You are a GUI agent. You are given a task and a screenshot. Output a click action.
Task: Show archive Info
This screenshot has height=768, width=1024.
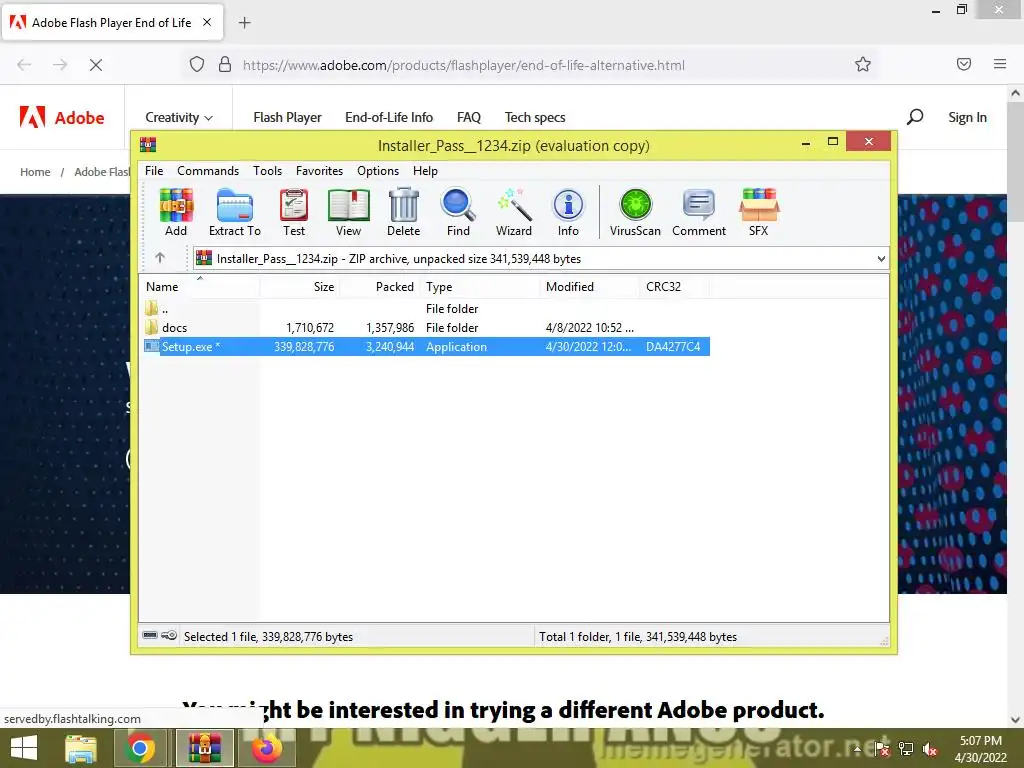click(568, 212)
